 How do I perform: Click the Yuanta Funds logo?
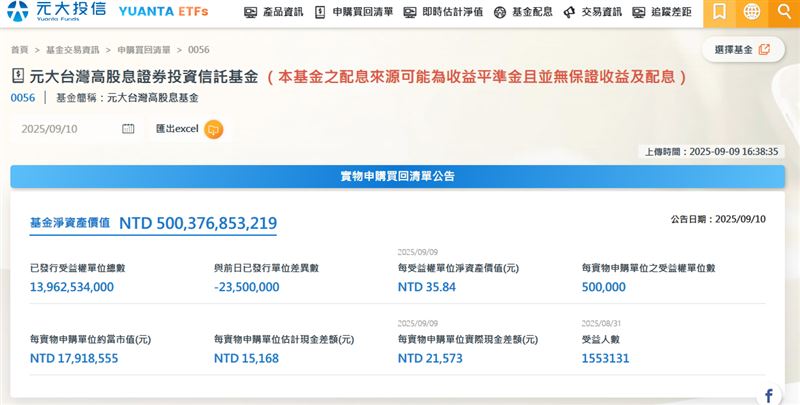point(57,11)
